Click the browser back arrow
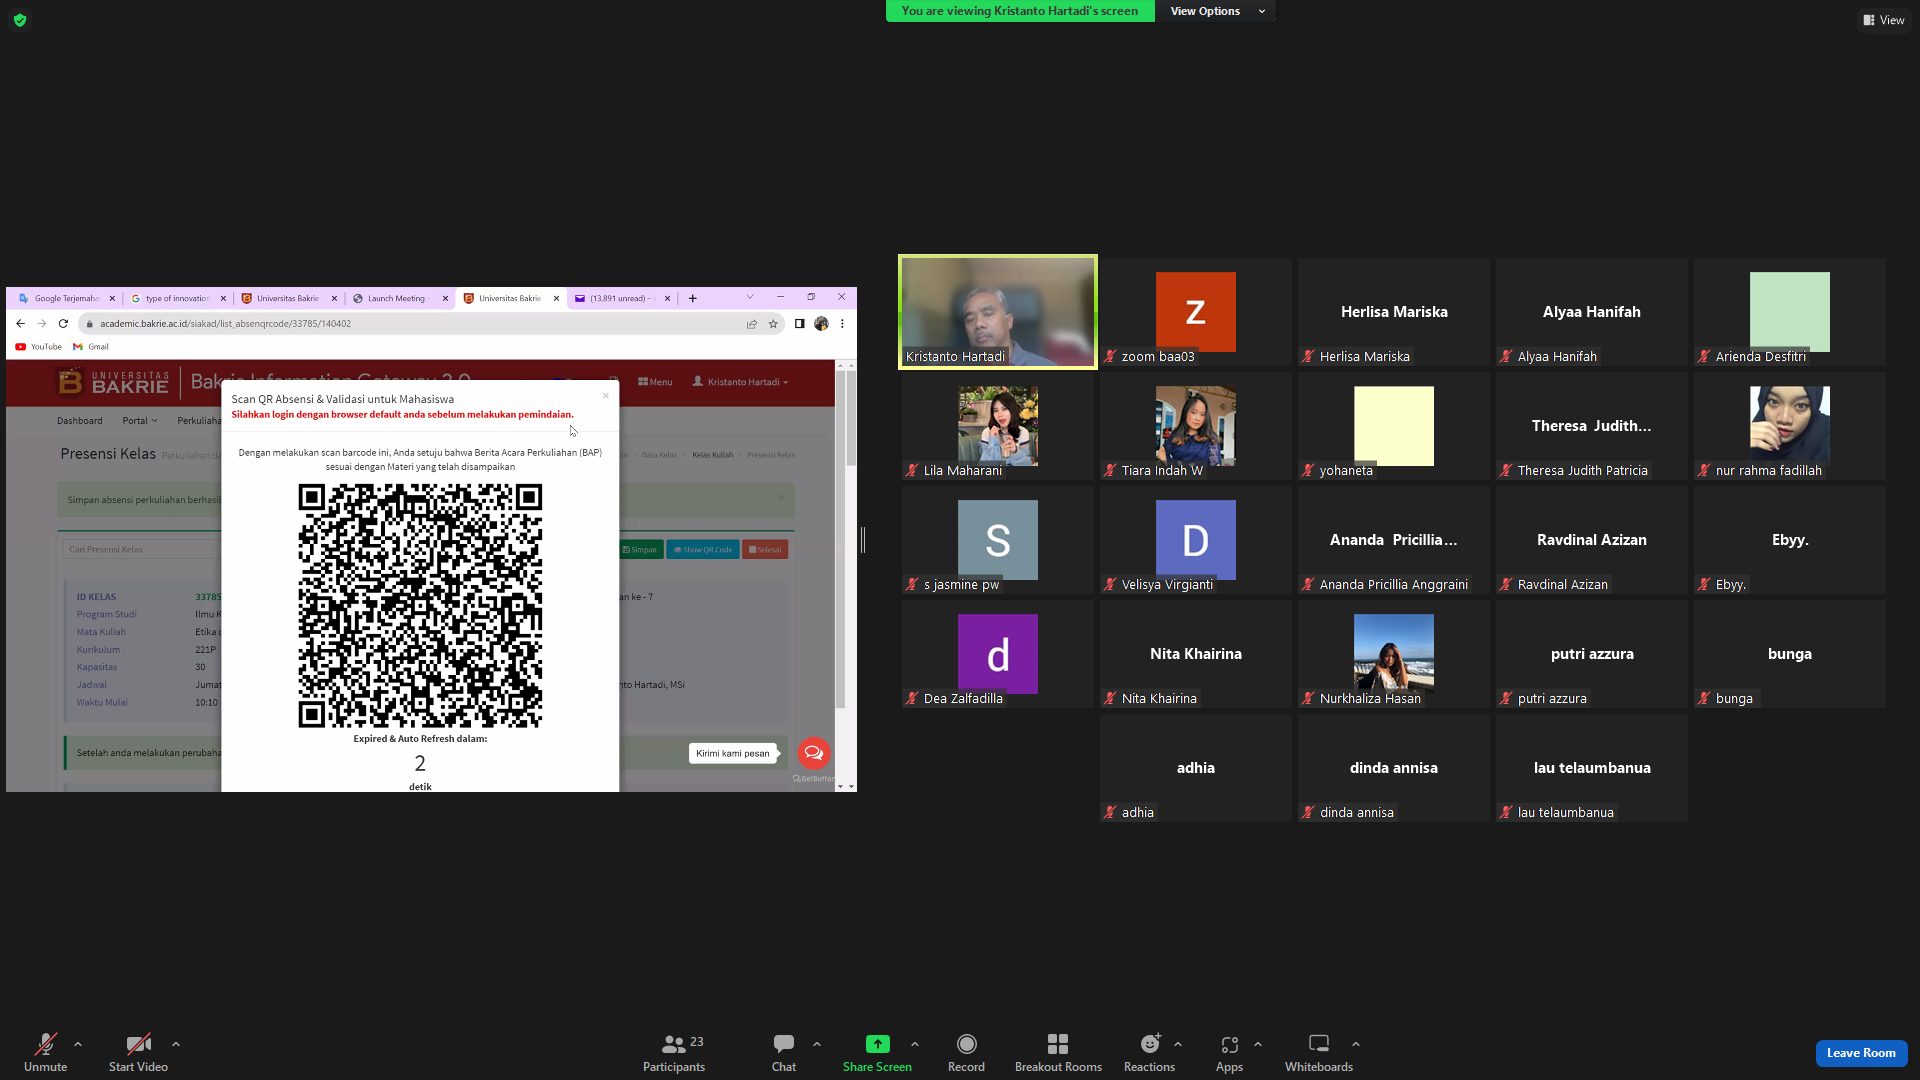Image resolution: width=1920 pixels, height=1080 pixels. [20, 324]
